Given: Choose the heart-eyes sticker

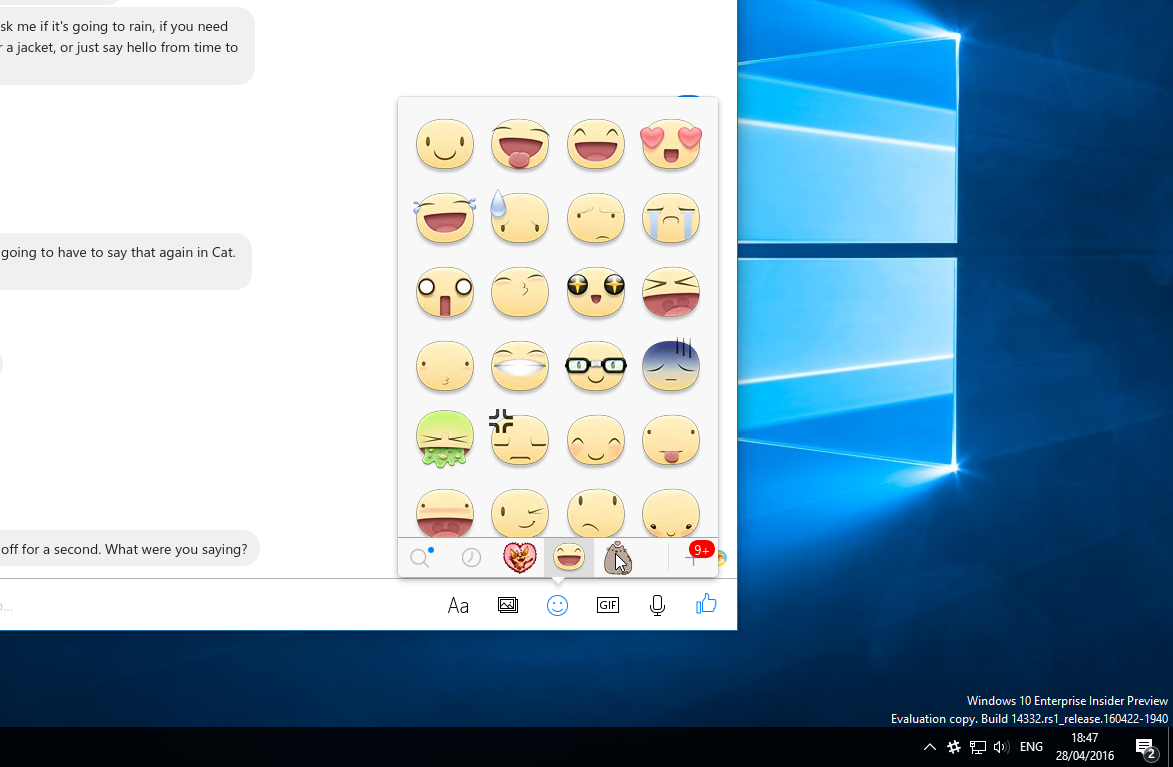Looking at the screenshot, I should pos(671,144).
